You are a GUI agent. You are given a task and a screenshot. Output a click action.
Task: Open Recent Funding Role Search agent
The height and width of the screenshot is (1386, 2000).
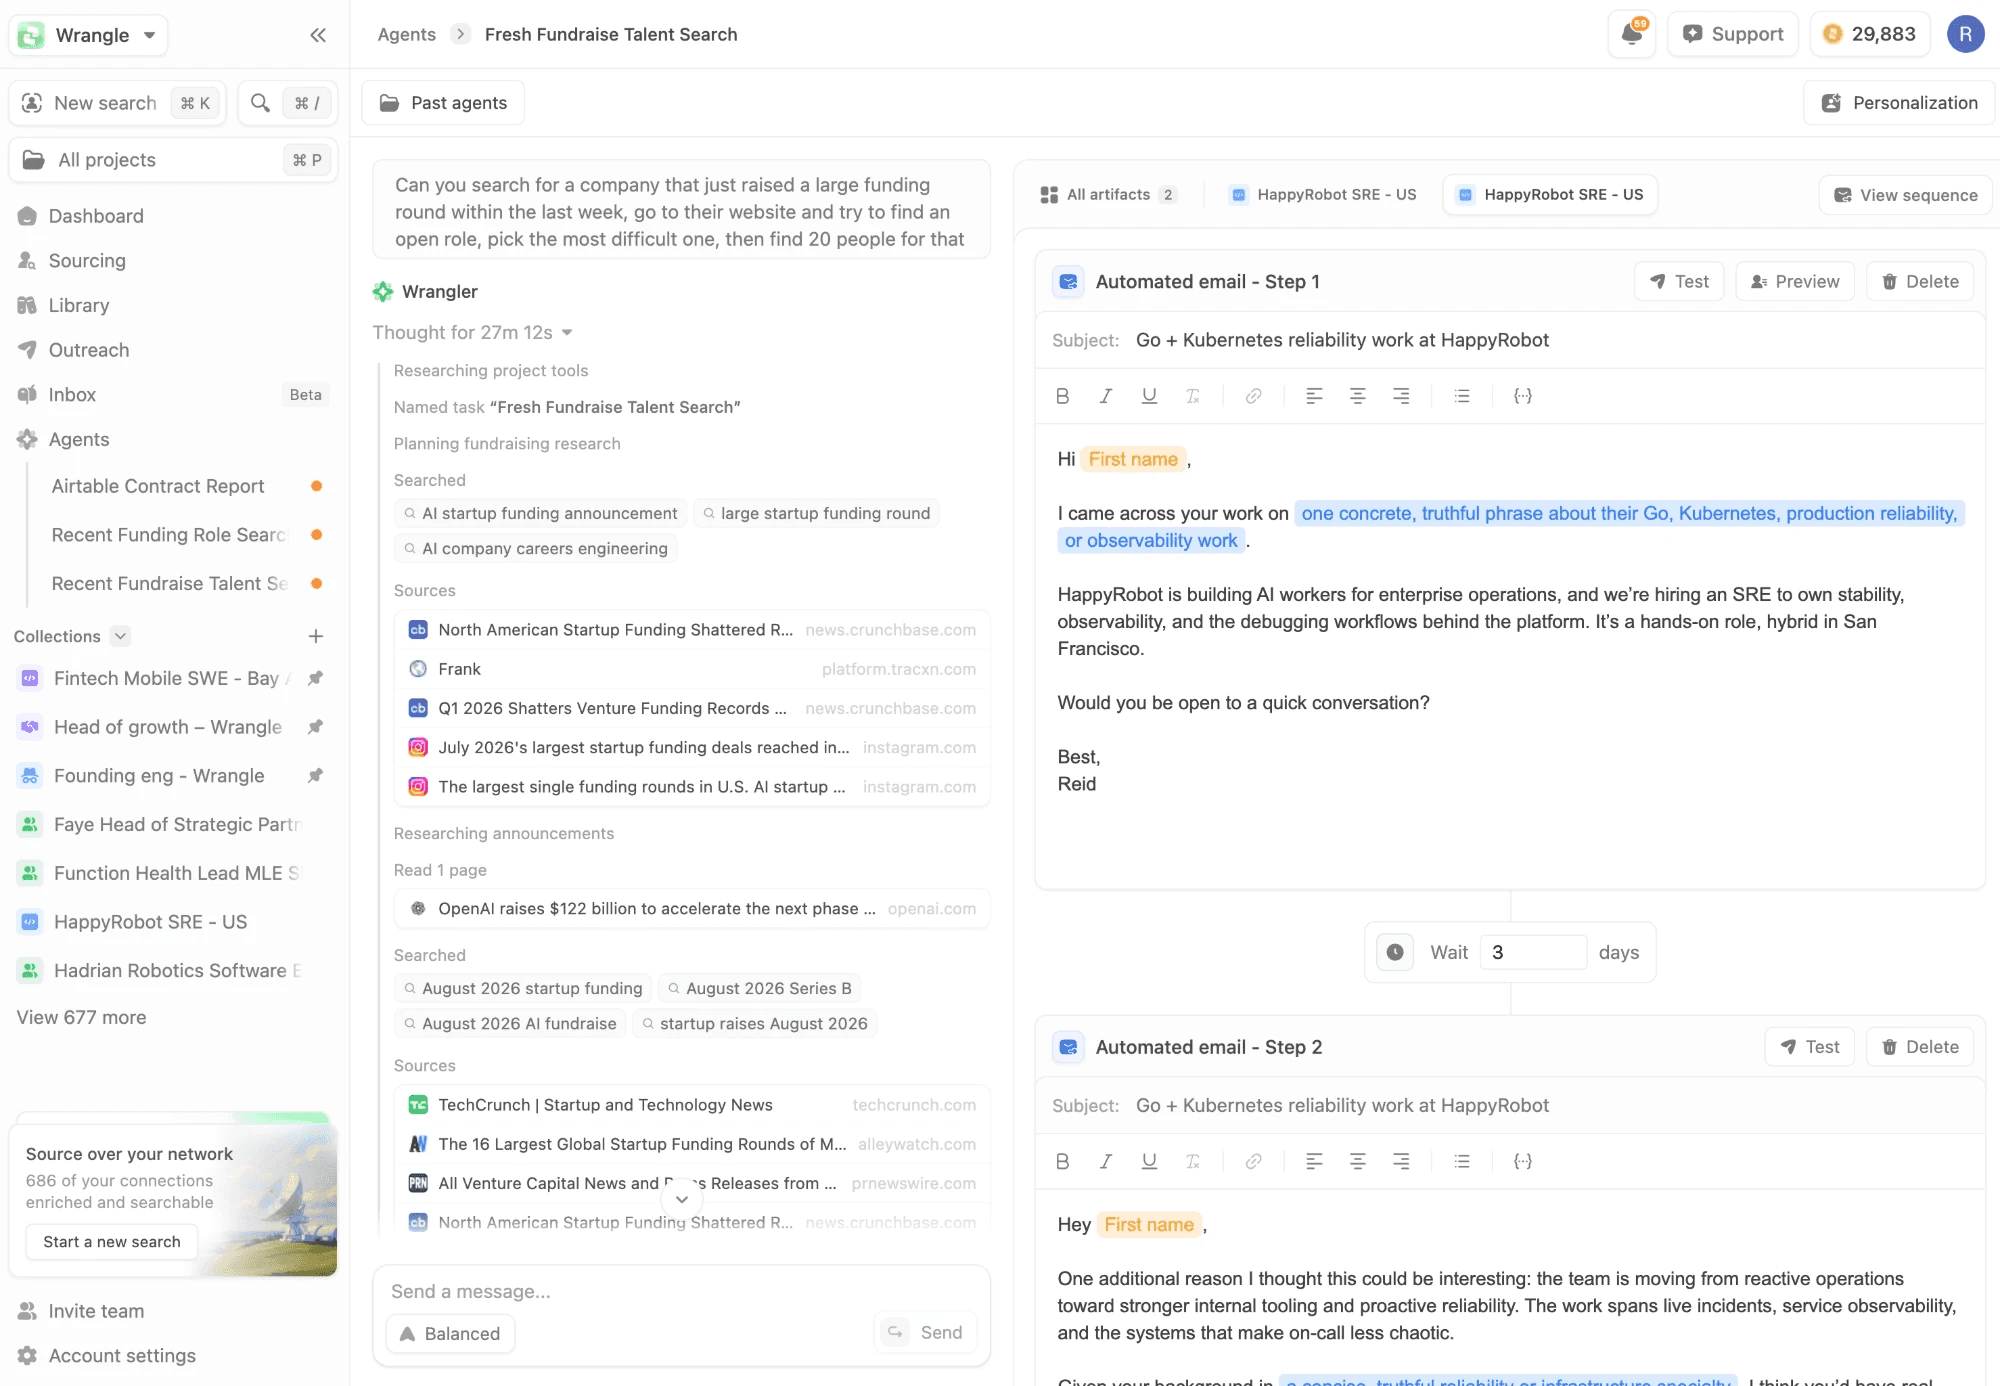tap(172, 535)
